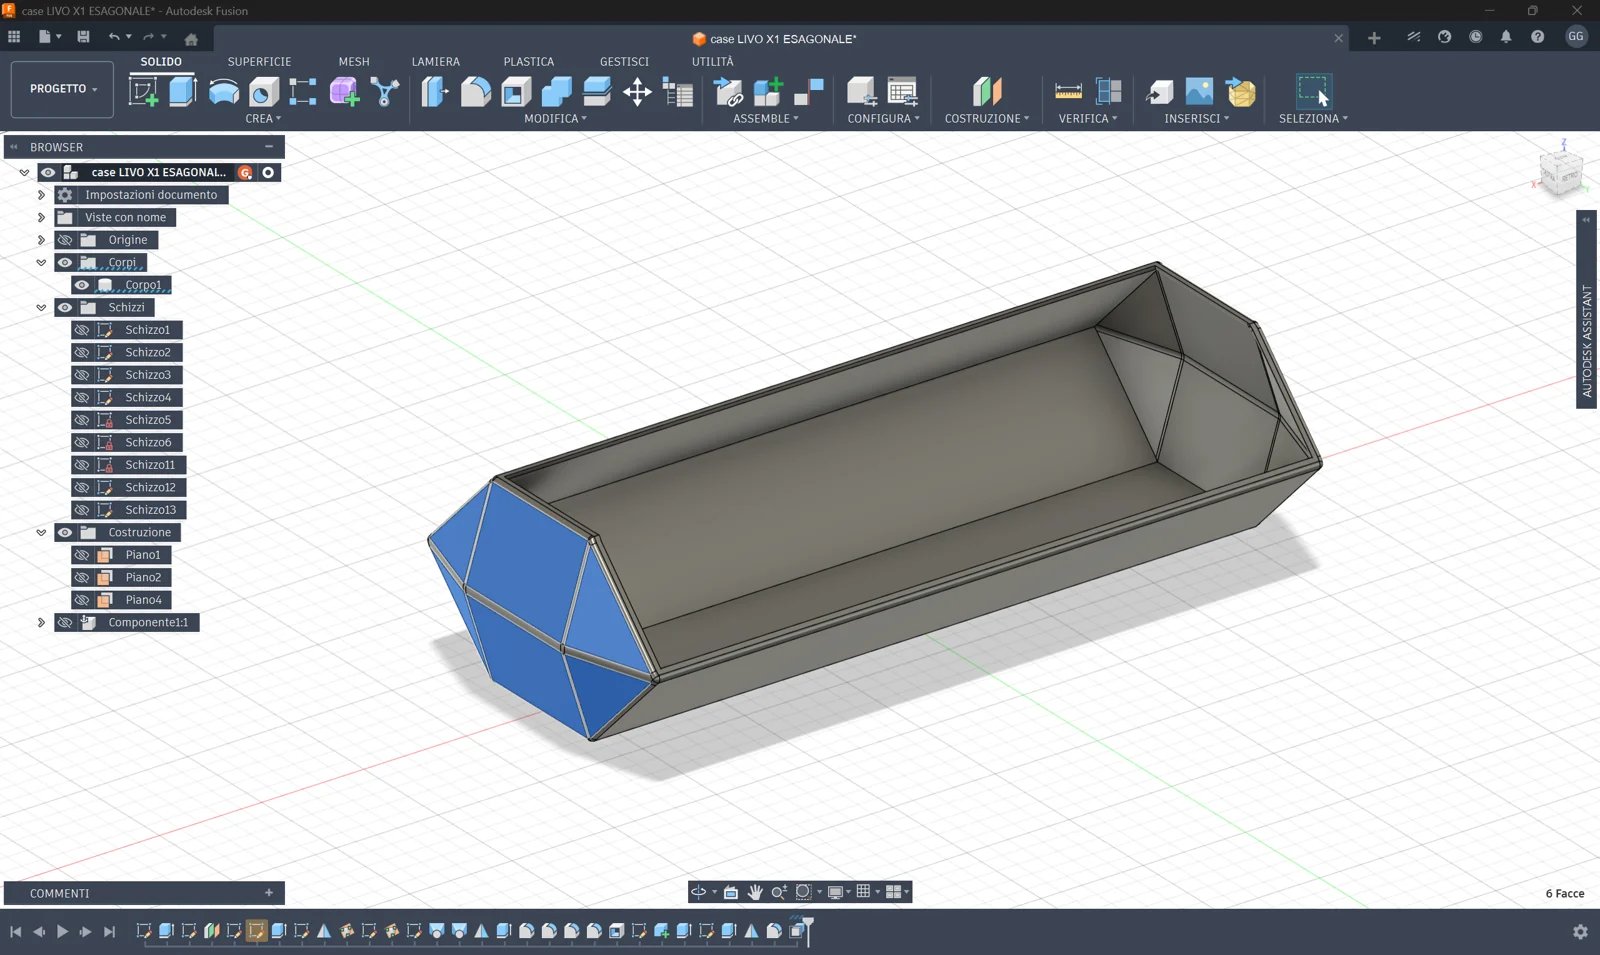Close the case LIVO X1 ESAGONALE document tab
The width and height of the screenshot is (1600, 955).
click(x=1338, y=39)
